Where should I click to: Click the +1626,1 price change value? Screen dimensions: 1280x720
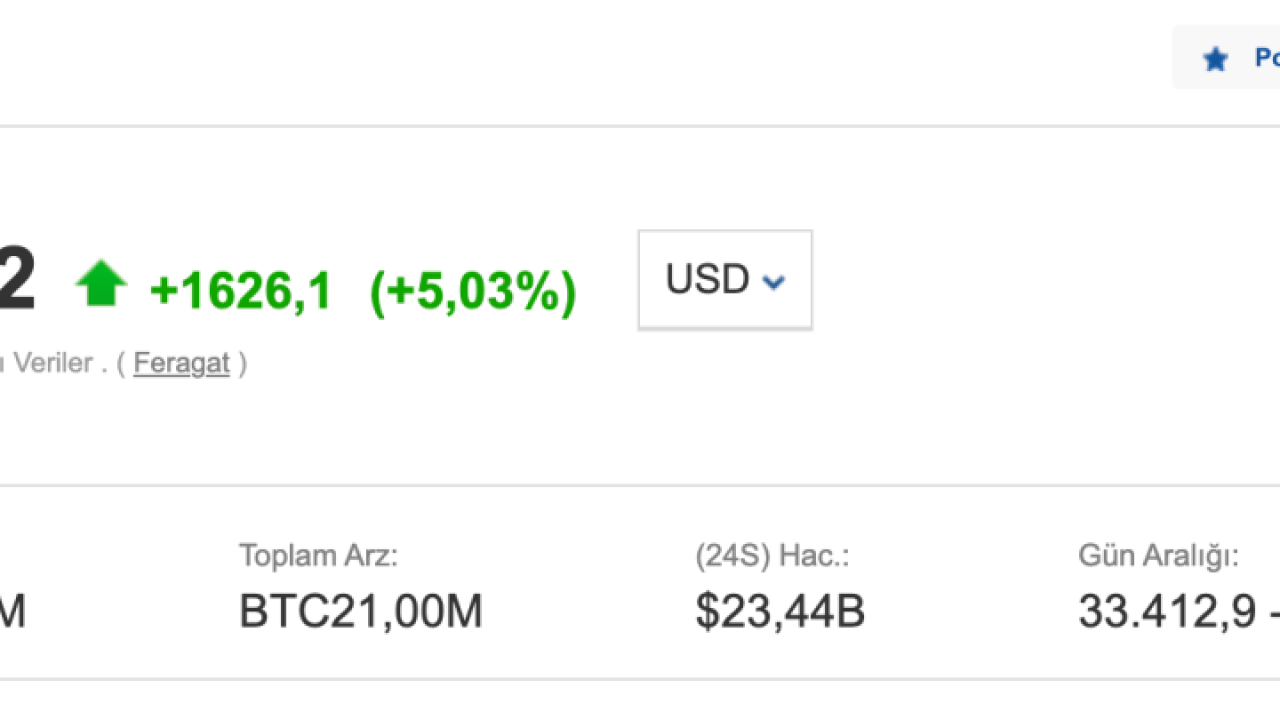click(x=240, y=291)
